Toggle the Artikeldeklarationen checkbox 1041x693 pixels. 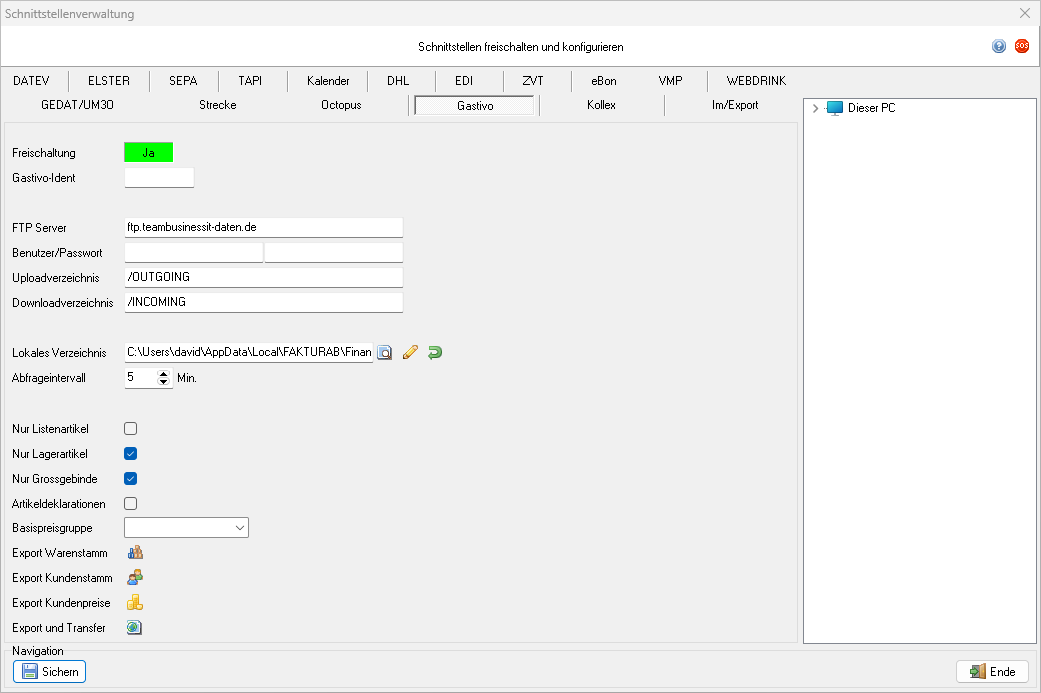click(x=130, y=504)
